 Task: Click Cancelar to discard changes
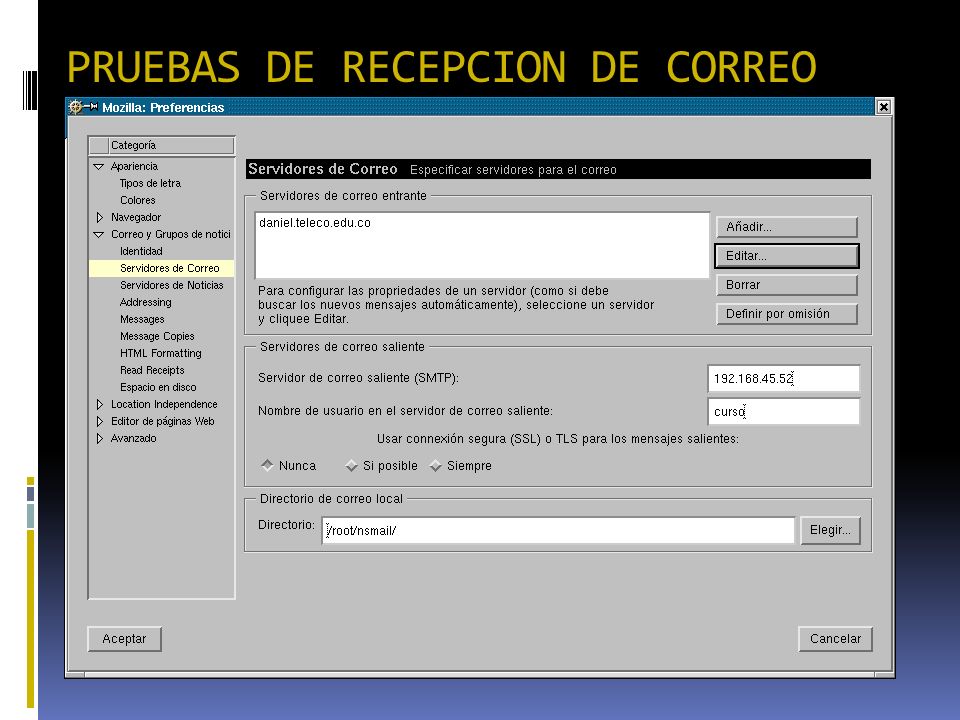835,639
